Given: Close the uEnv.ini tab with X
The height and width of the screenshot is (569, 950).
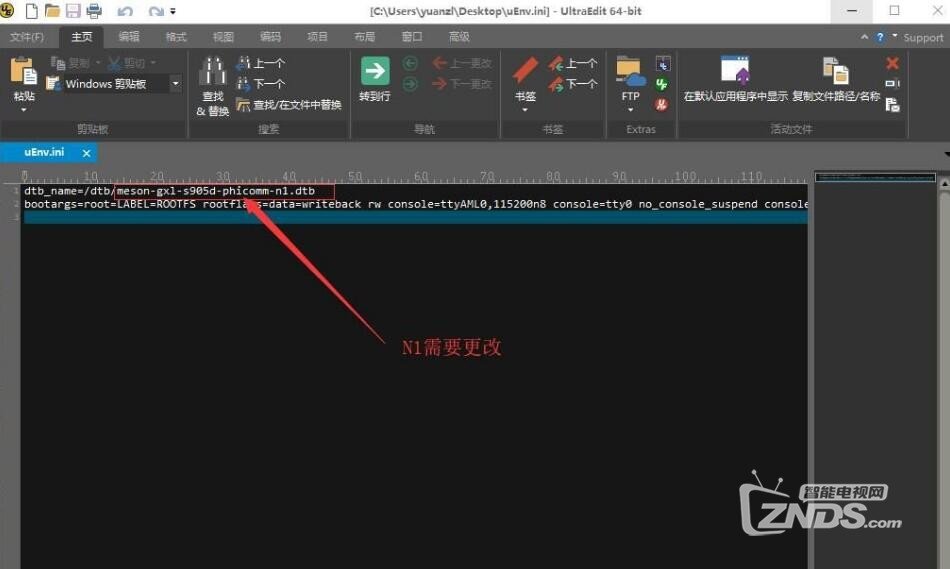Looking at the screenshot, I should (x=87, y=153).
